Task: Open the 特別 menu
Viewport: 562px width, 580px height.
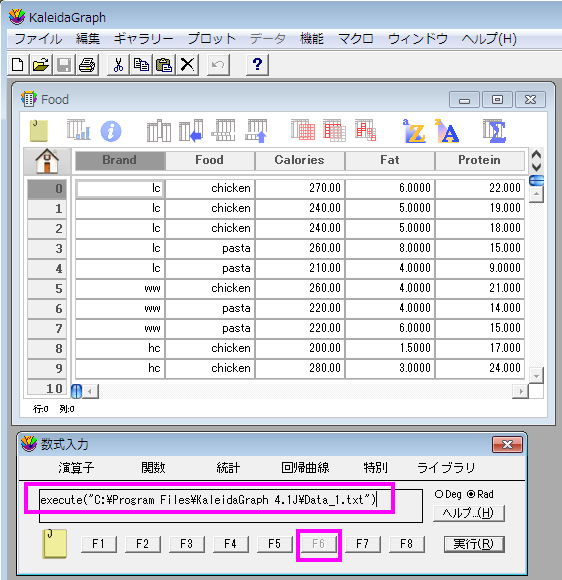Action: pyautogui.click(x=376, y=468)
